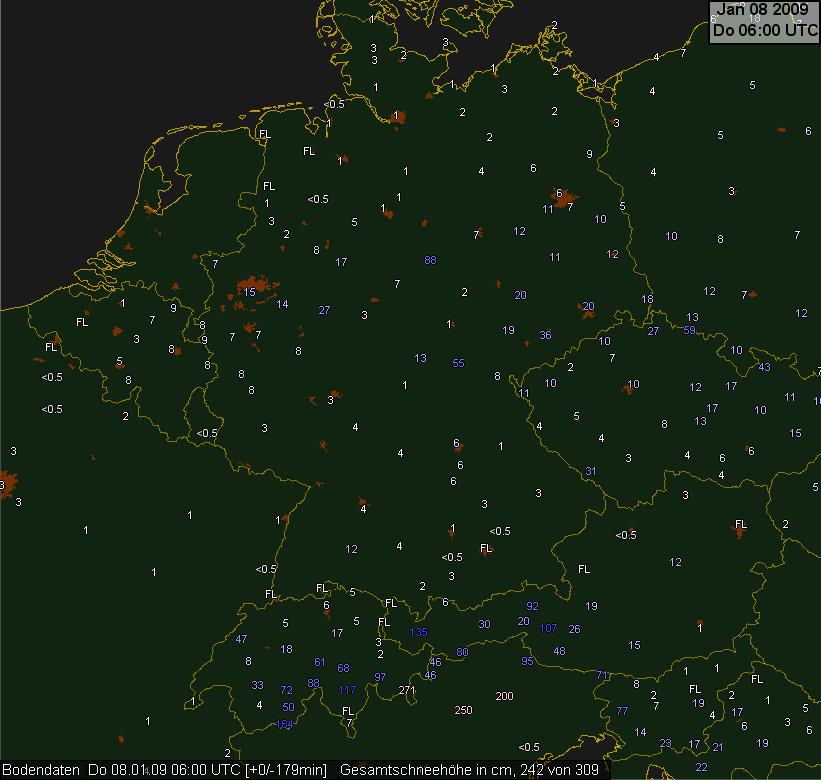Select the 72 snow depth value
The width and height of the screenshot is (821, 780).
coord(286,690)
